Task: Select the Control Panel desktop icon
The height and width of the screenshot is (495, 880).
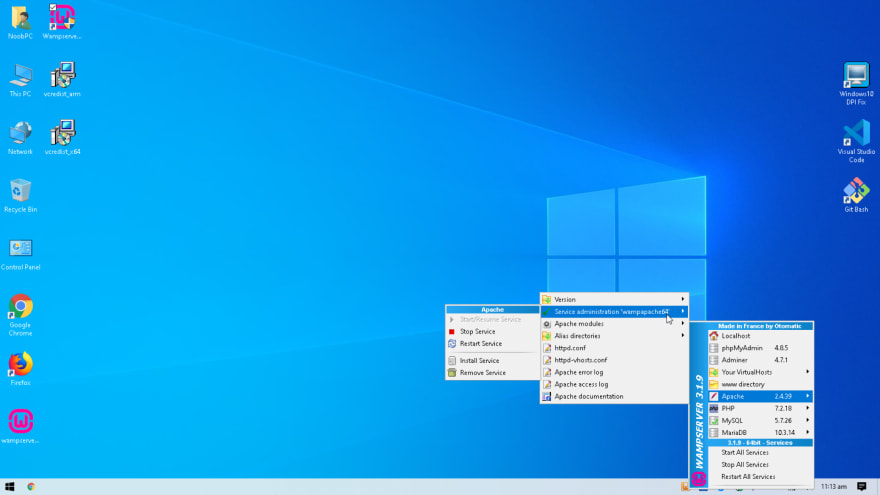Action: (x=20, y=254)
